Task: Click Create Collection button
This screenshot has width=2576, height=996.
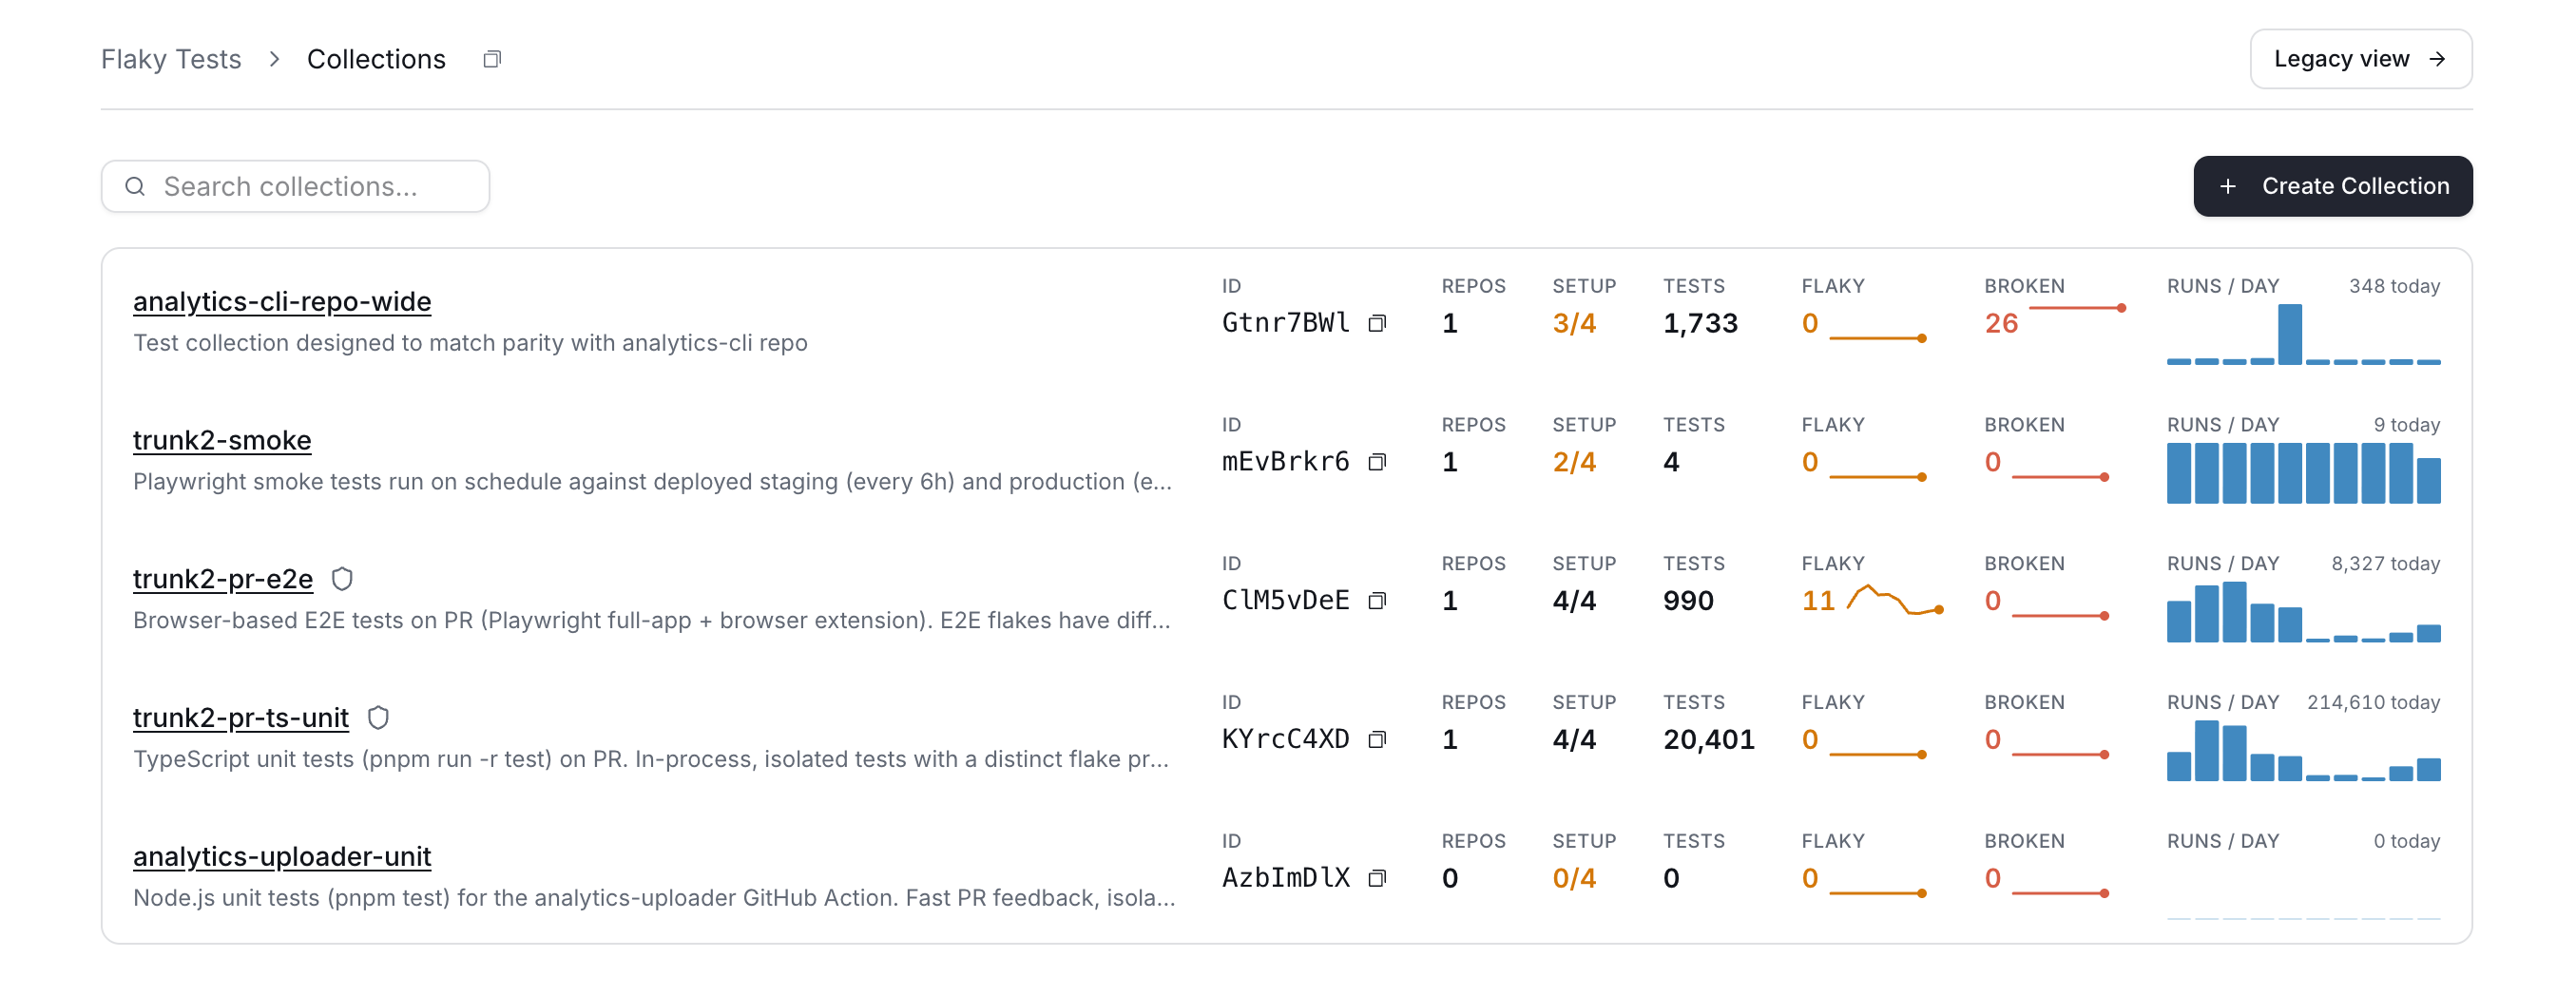Action: 2332,186
